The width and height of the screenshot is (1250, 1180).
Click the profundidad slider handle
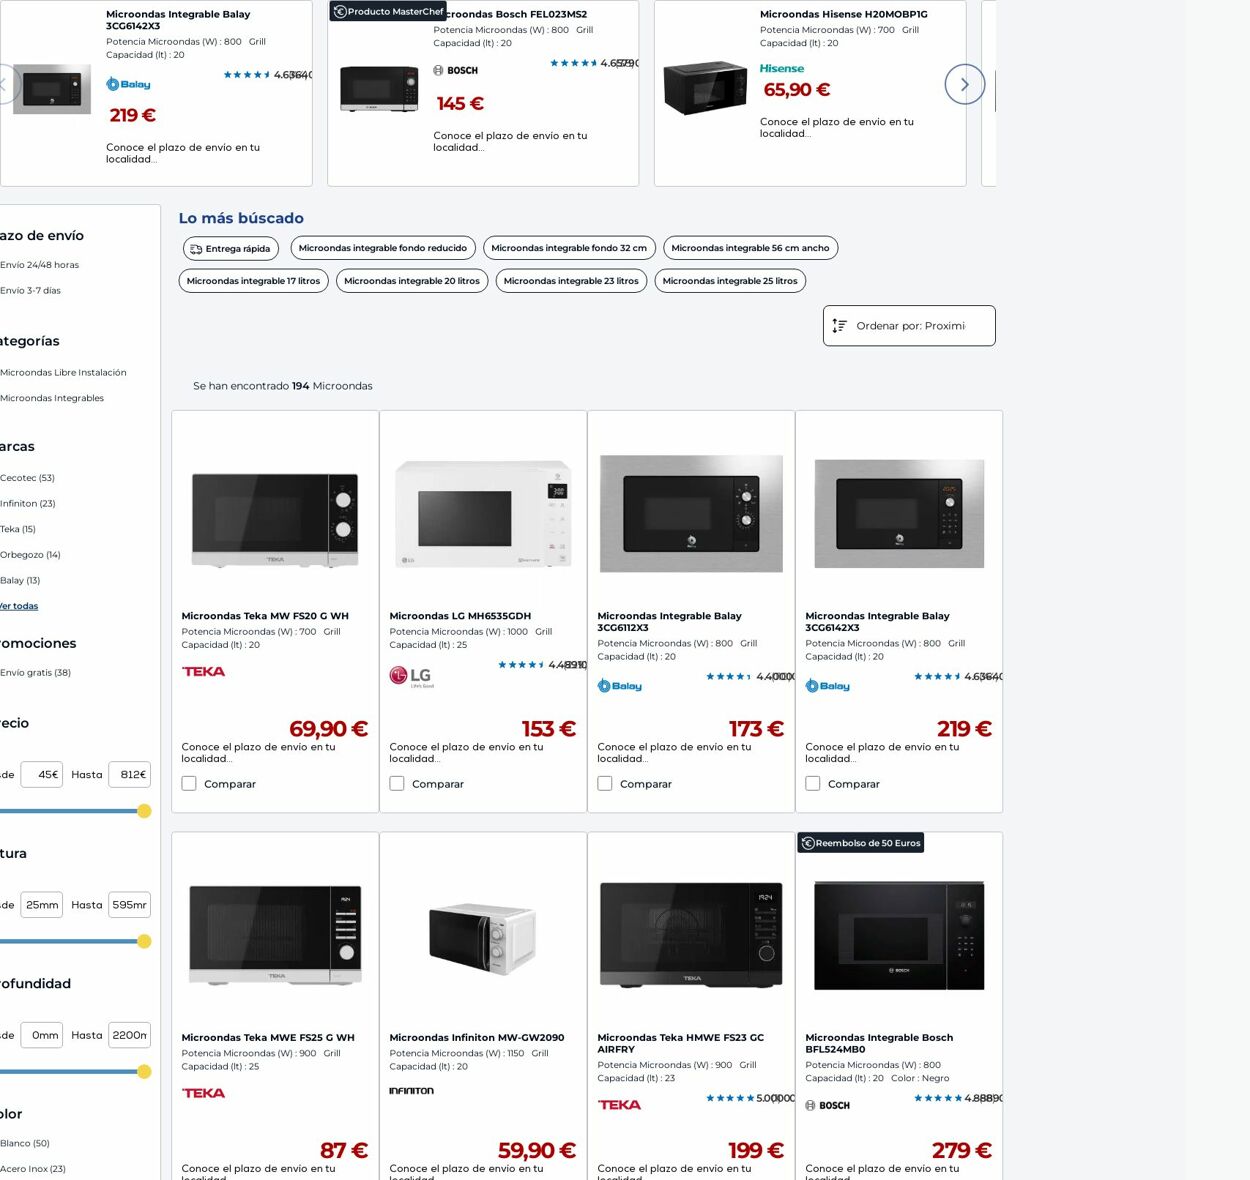(144, 1072)
